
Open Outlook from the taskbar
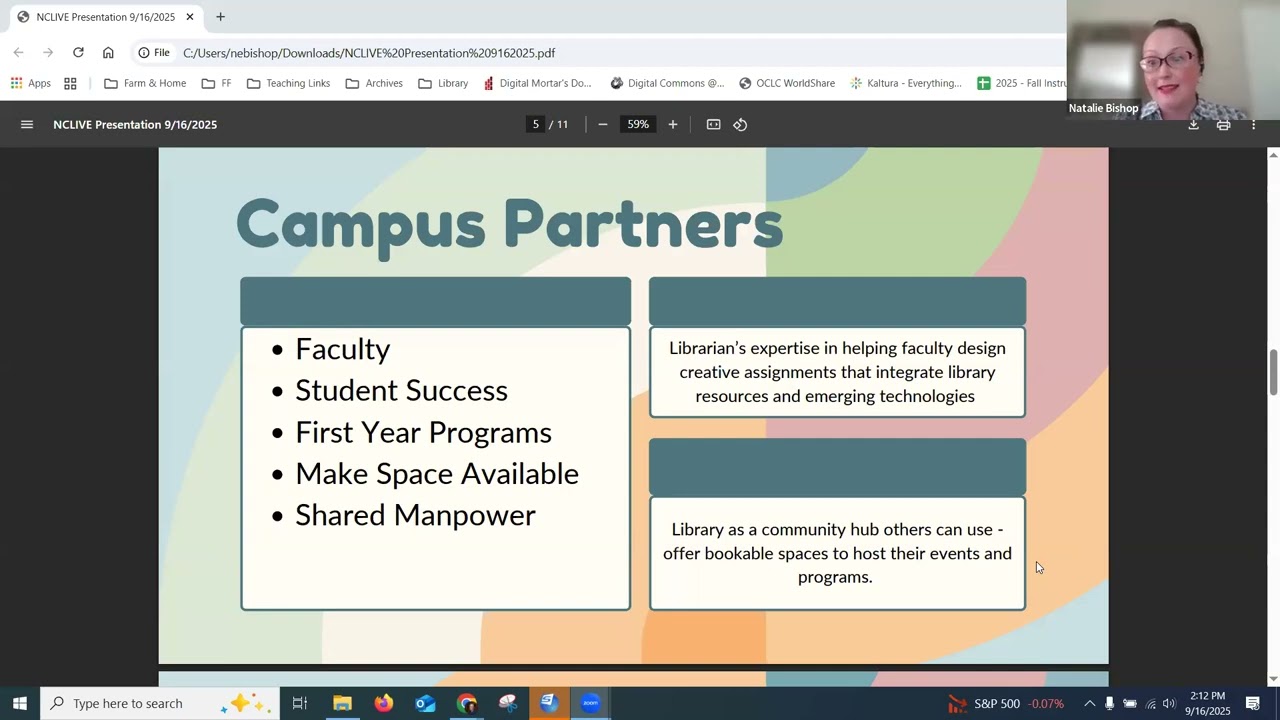[425, 703]
